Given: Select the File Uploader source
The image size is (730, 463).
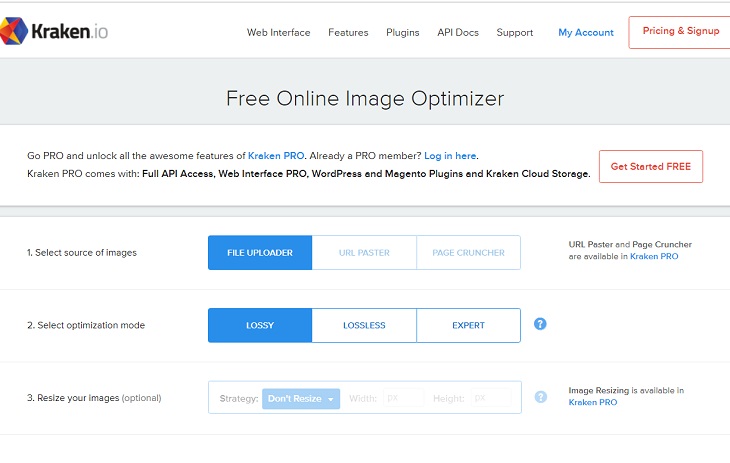Looking at the screenshot, I should (260, 253).
